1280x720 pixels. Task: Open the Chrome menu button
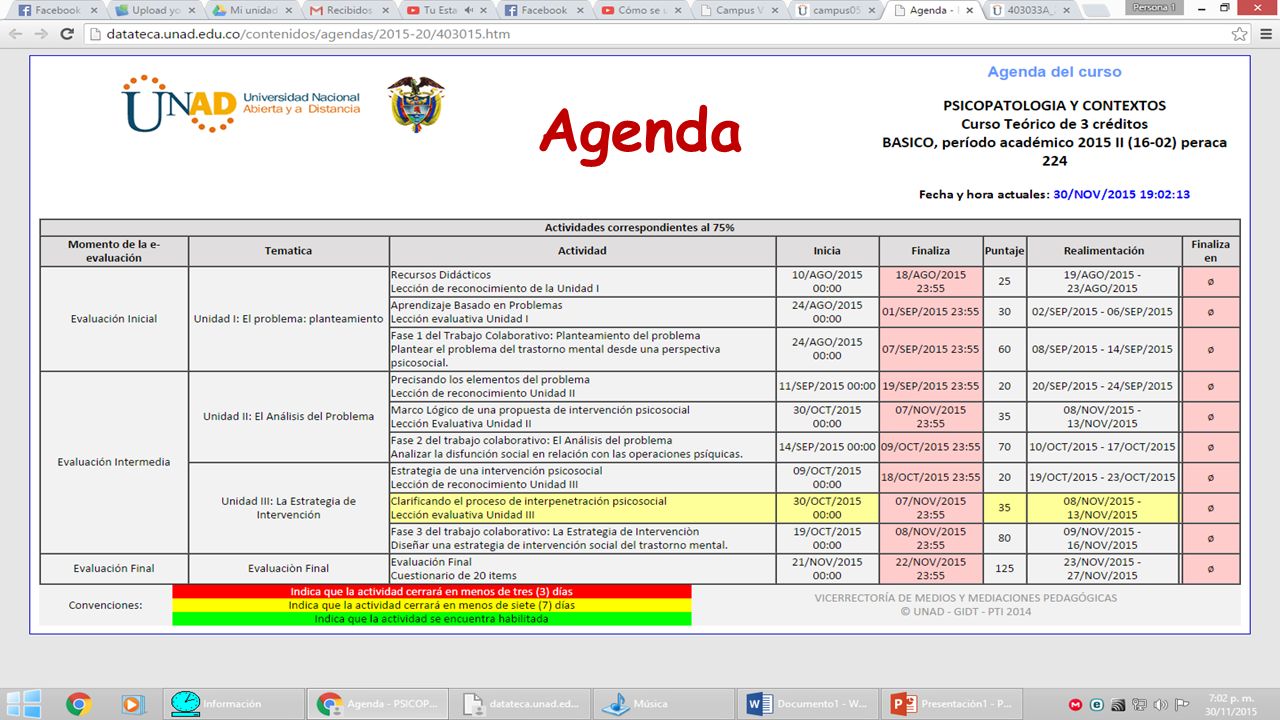coord(1264,33)
